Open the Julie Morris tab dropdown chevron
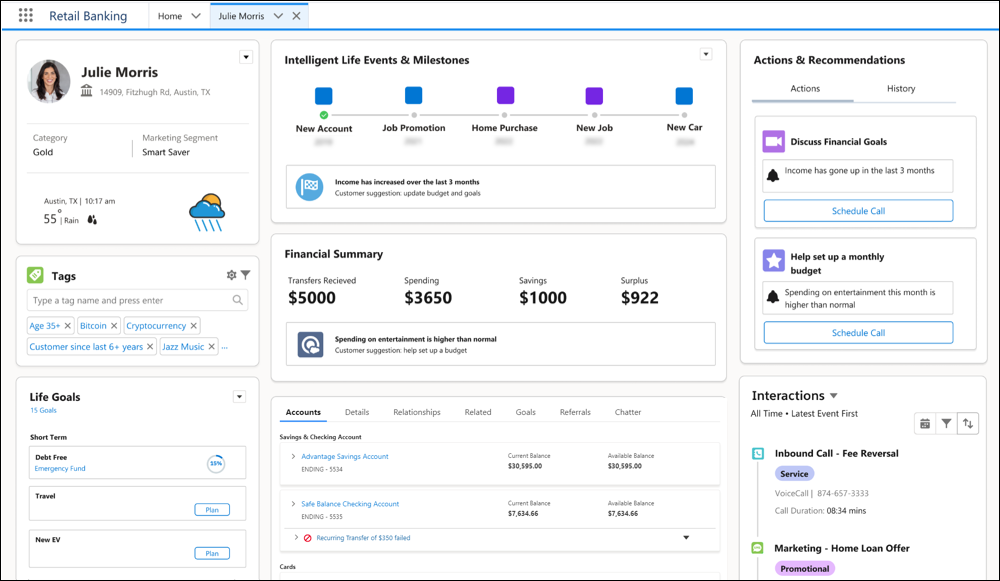 coord(278,16)
